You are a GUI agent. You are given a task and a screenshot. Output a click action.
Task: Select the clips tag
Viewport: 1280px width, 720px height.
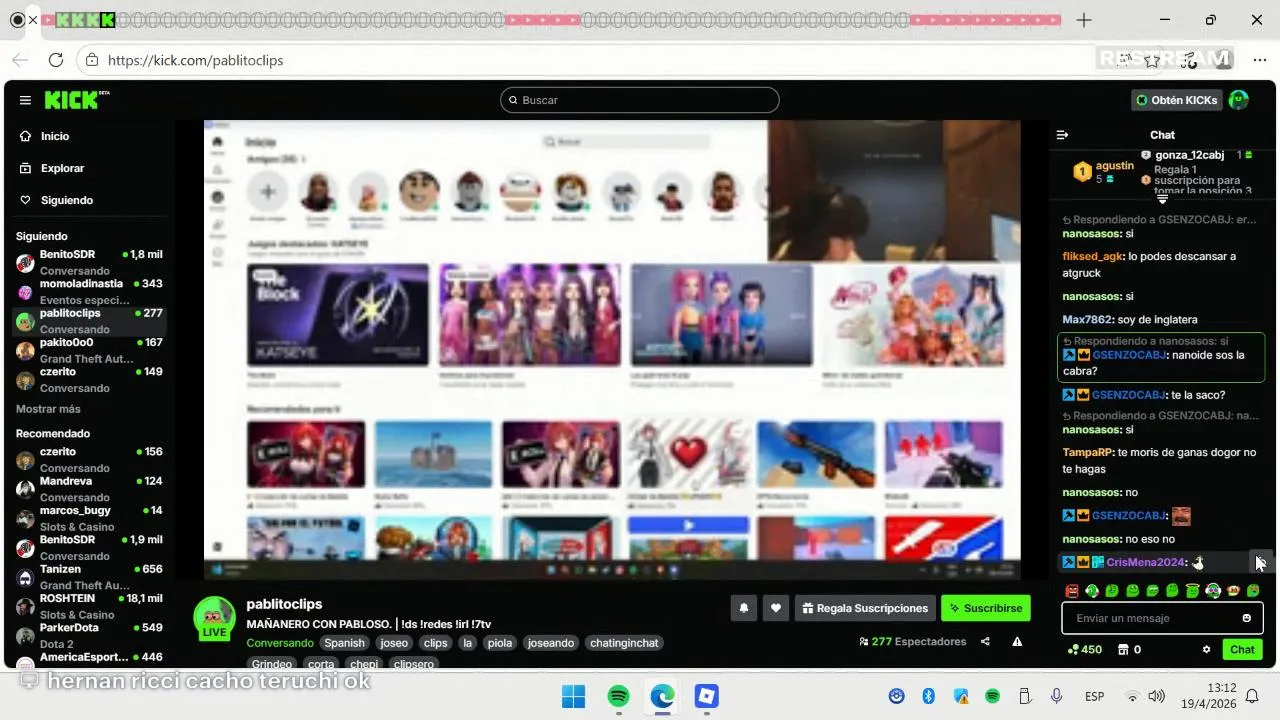coord(435,643)
